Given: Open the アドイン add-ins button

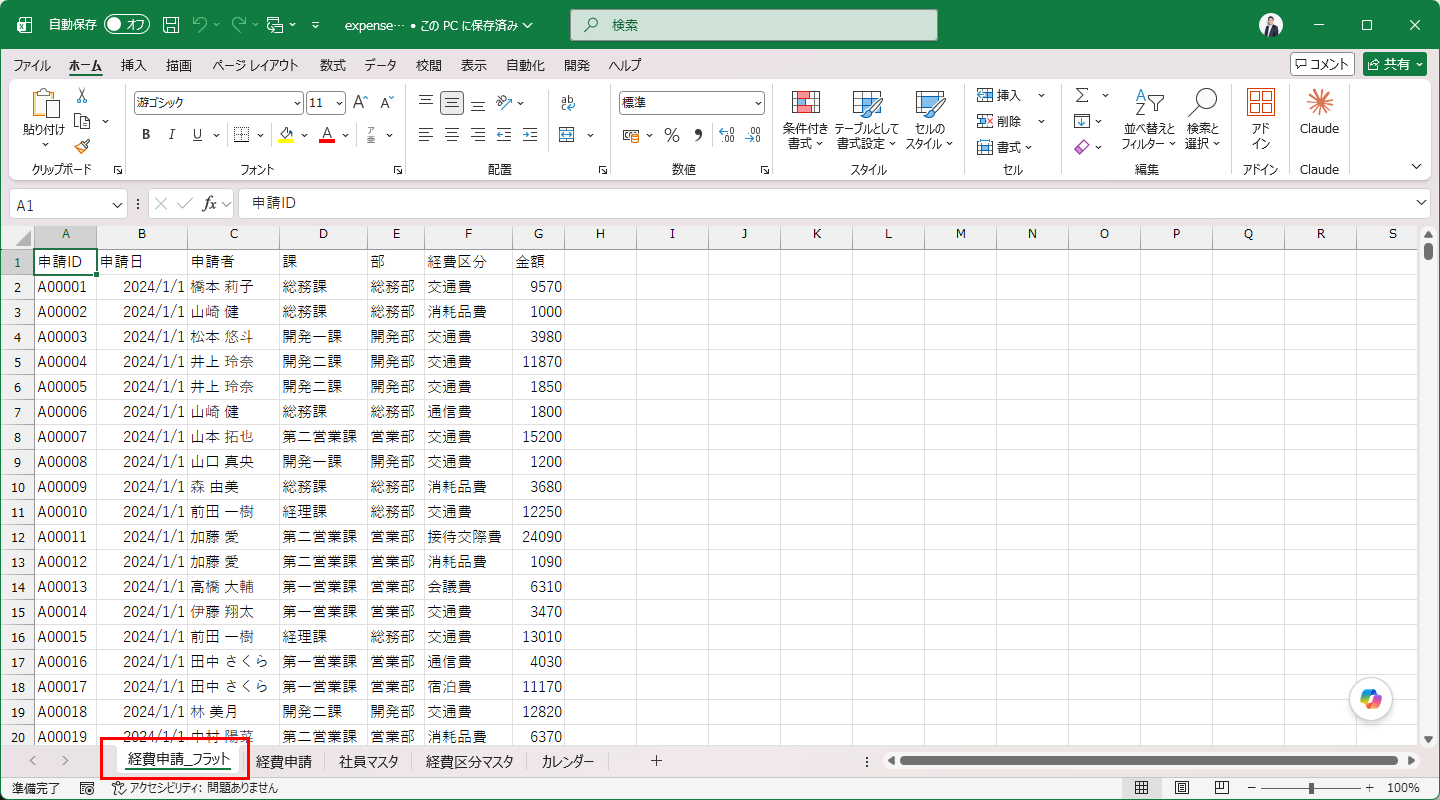Looking at the screenshot, I should tap(1261, 120).
